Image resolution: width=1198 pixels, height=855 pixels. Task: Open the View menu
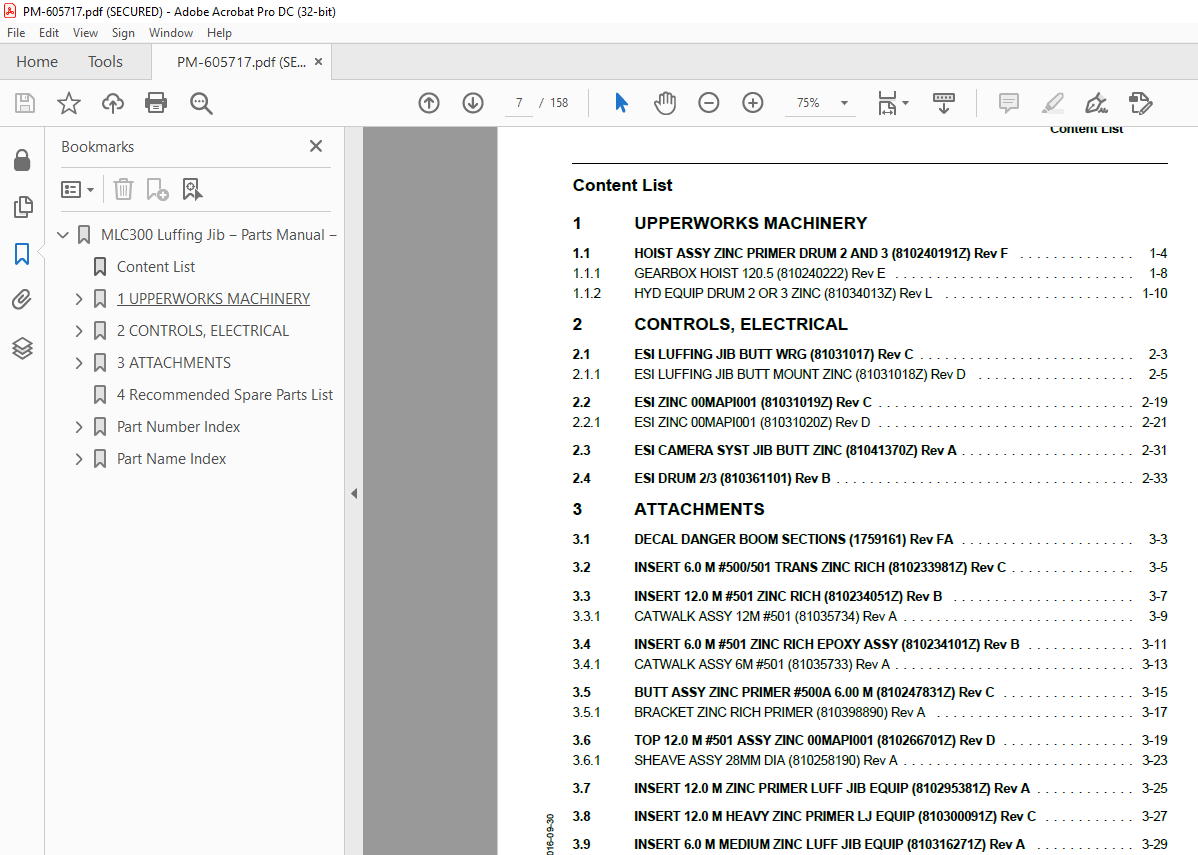pyautogui.click(x=85, y=33)
